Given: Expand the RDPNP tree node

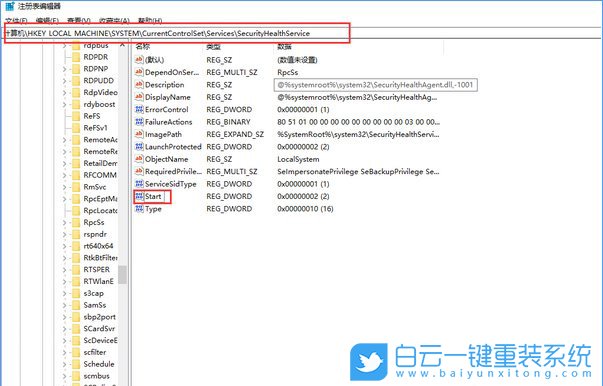Looking at the screenshot, I should (x=65, y=69).
